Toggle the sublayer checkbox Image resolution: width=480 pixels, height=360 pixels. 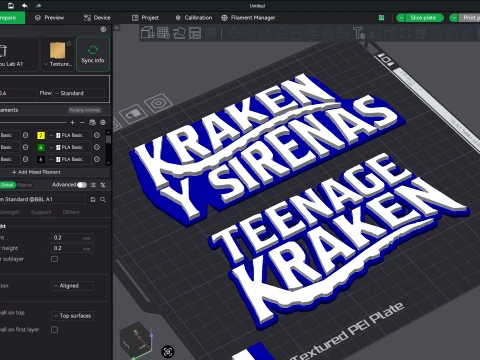[54, 259]
